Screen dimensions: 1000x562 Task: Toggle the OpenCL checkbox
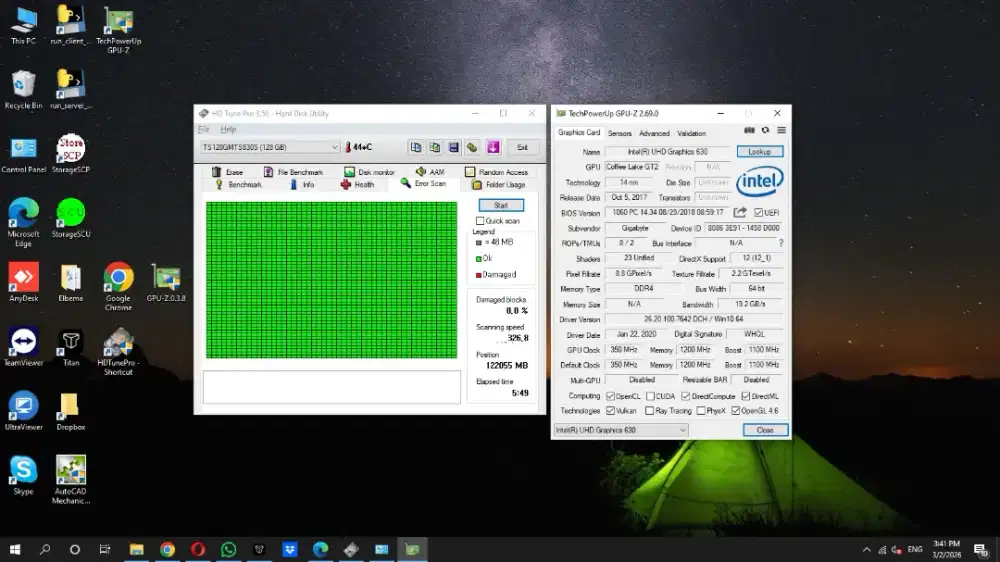click(610, 396)
